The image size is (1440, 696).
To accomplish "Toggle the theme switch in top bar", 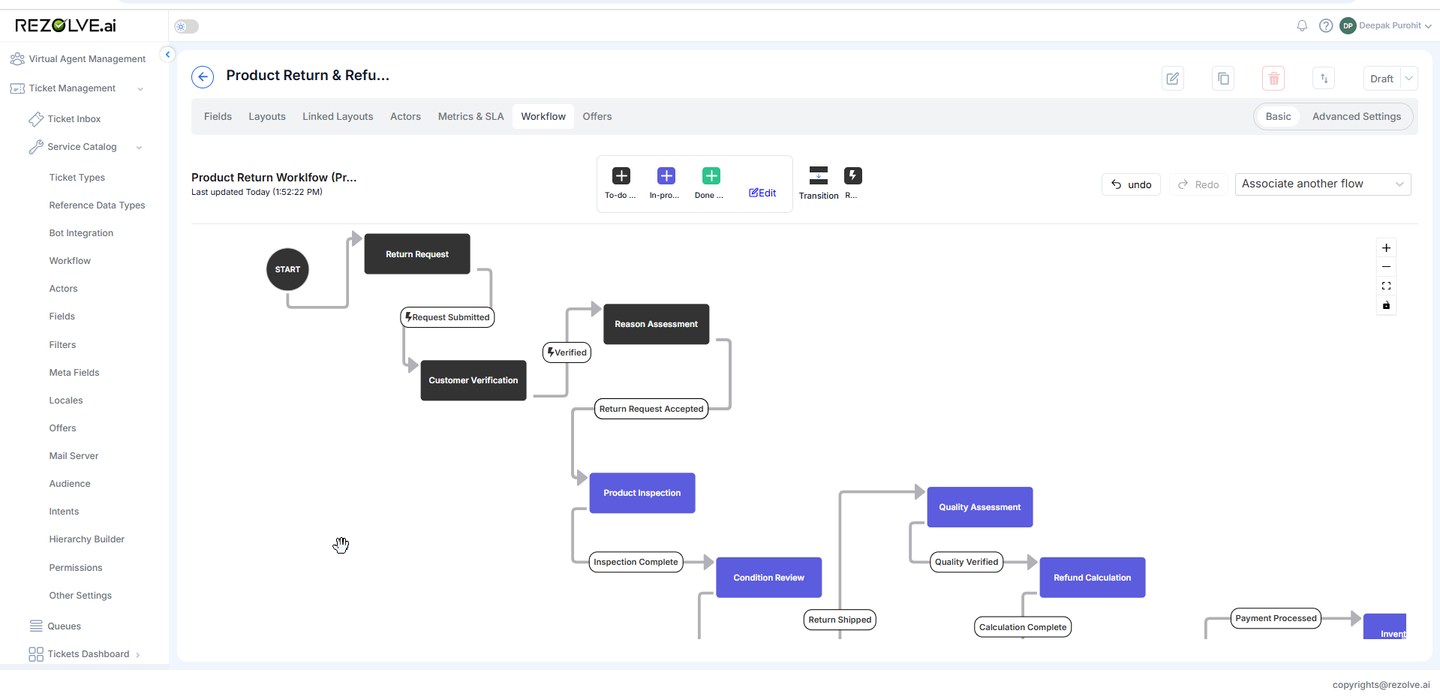I will pos(186,27).
